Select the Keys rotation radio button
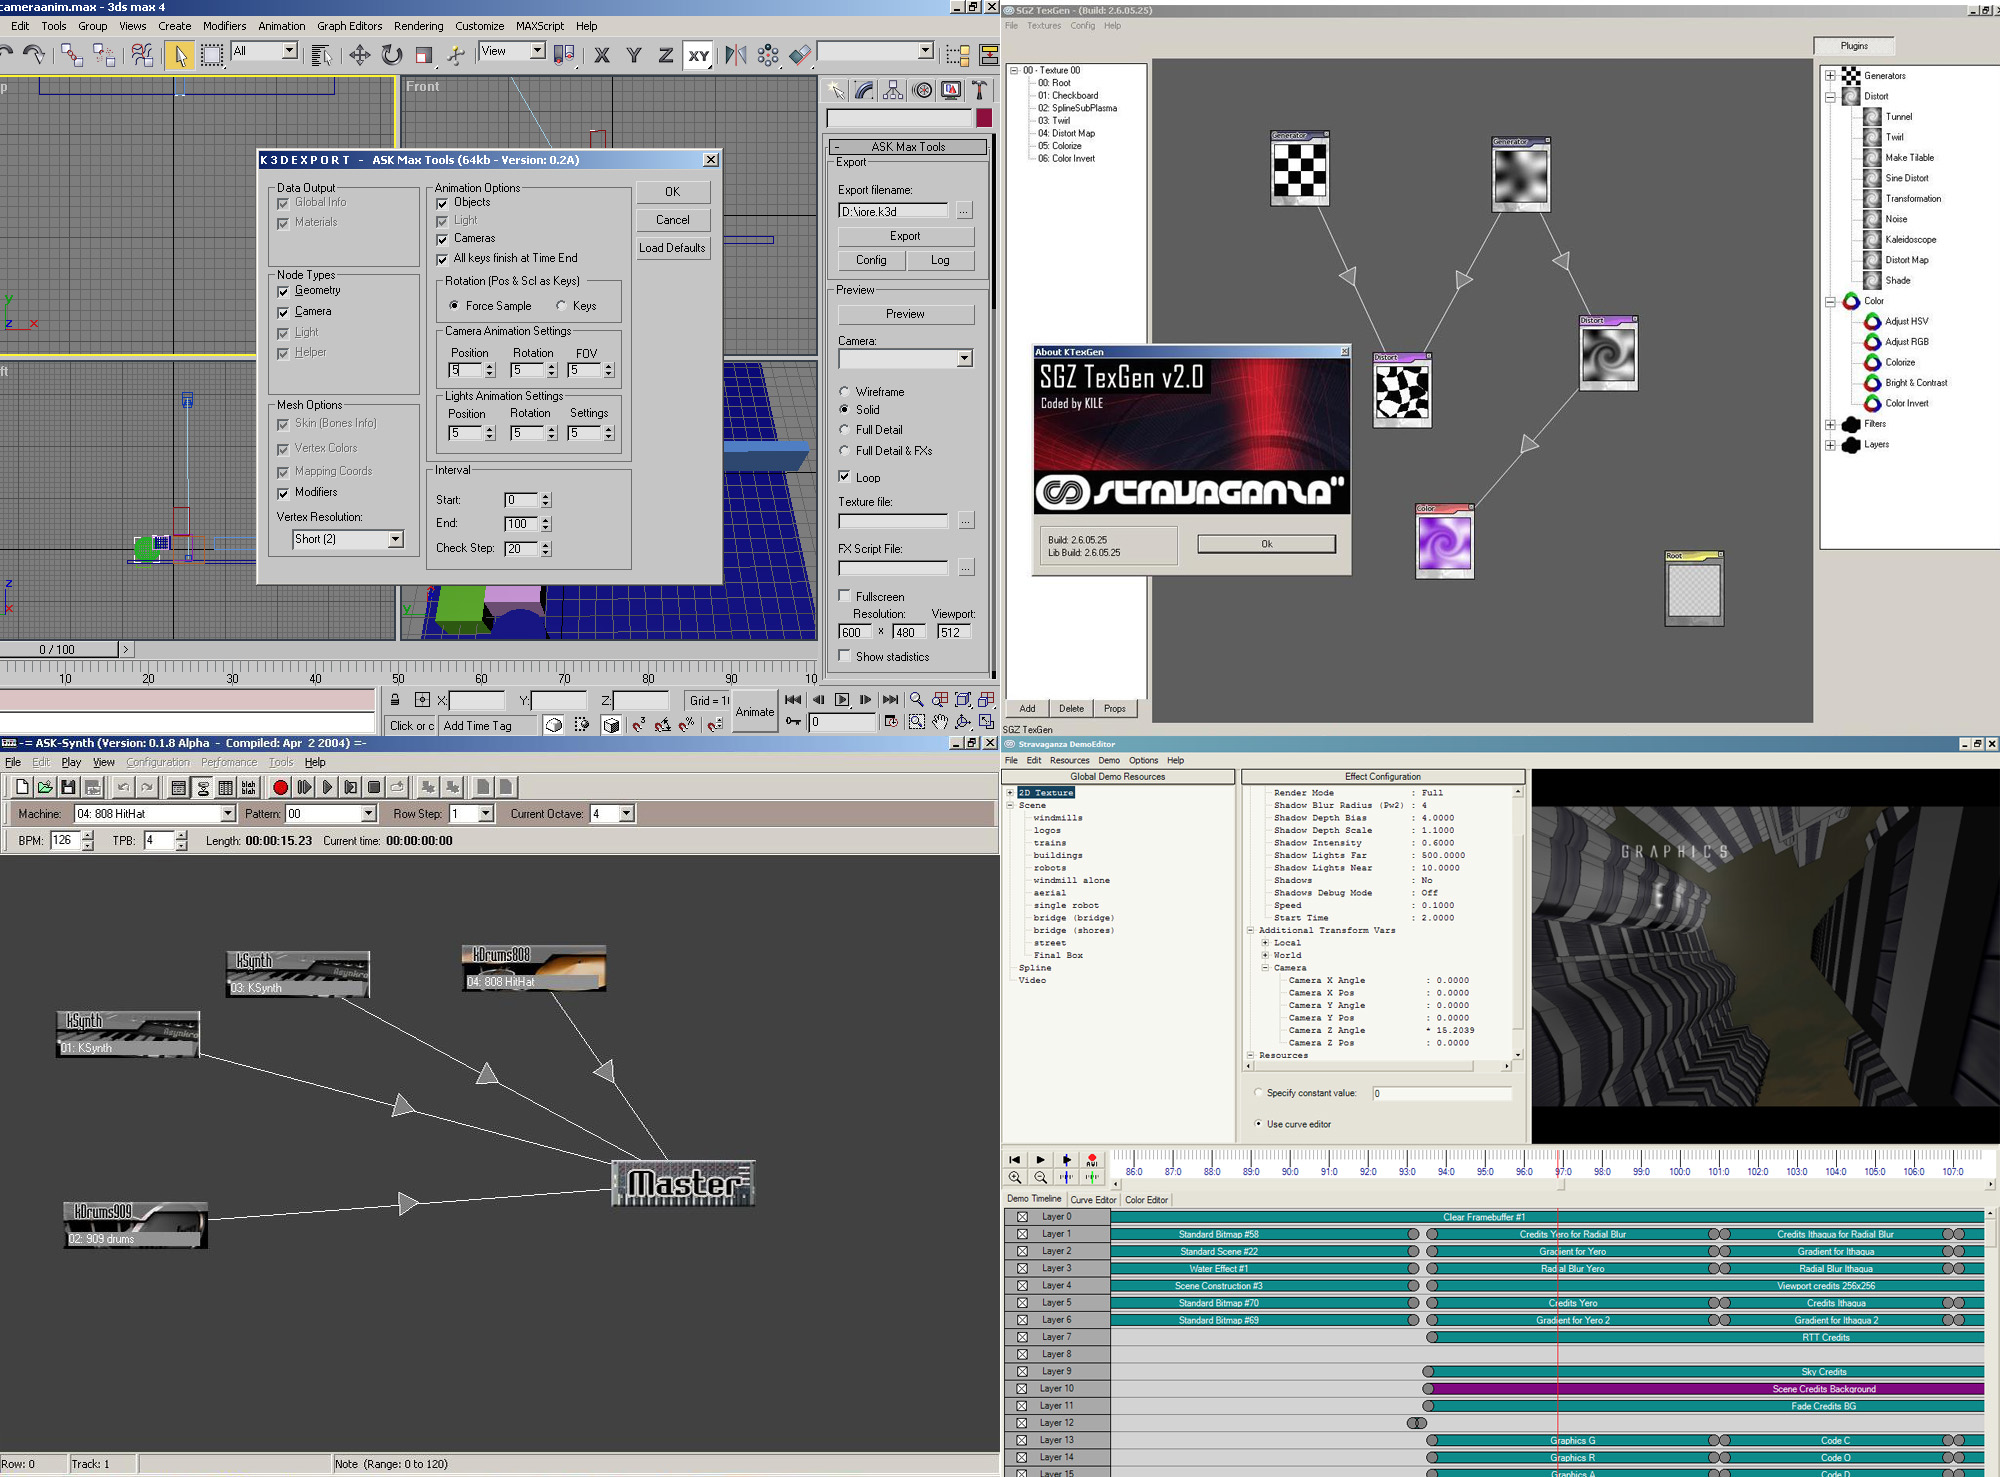This screenshot has height=1477, width=2000. 561,306
